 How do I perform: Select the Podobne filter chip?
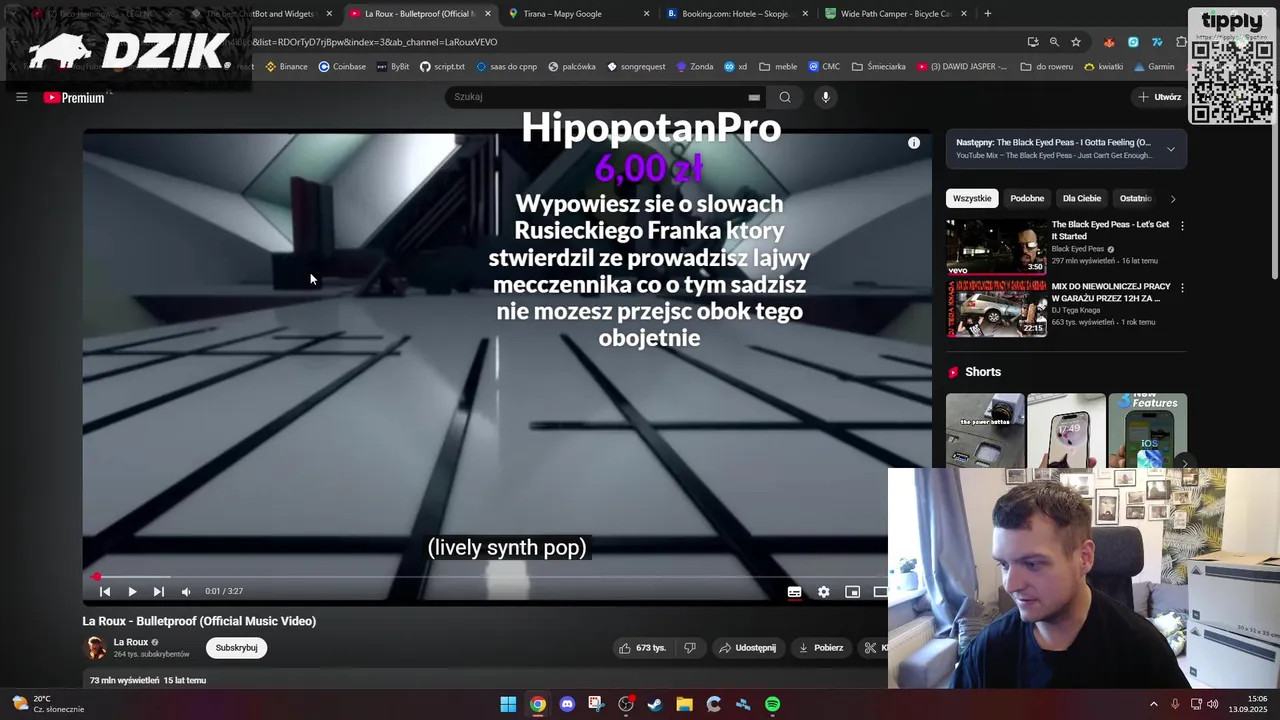click(1027, 198)
